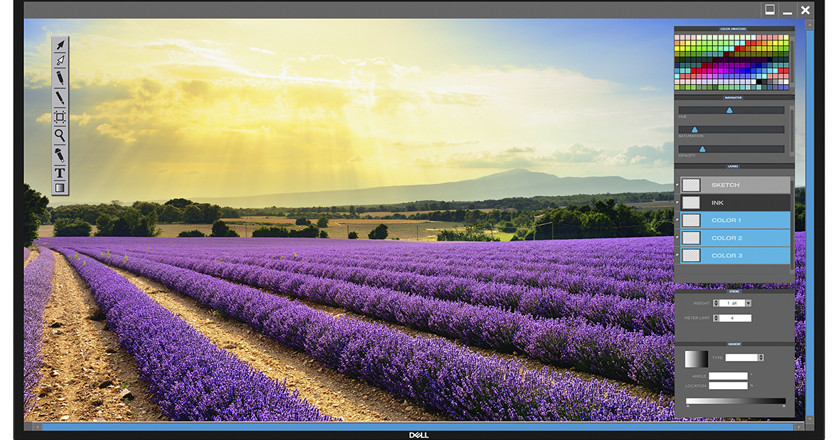
Task: Toggle visibility dot of INK layer
Action: coord(677,203)
